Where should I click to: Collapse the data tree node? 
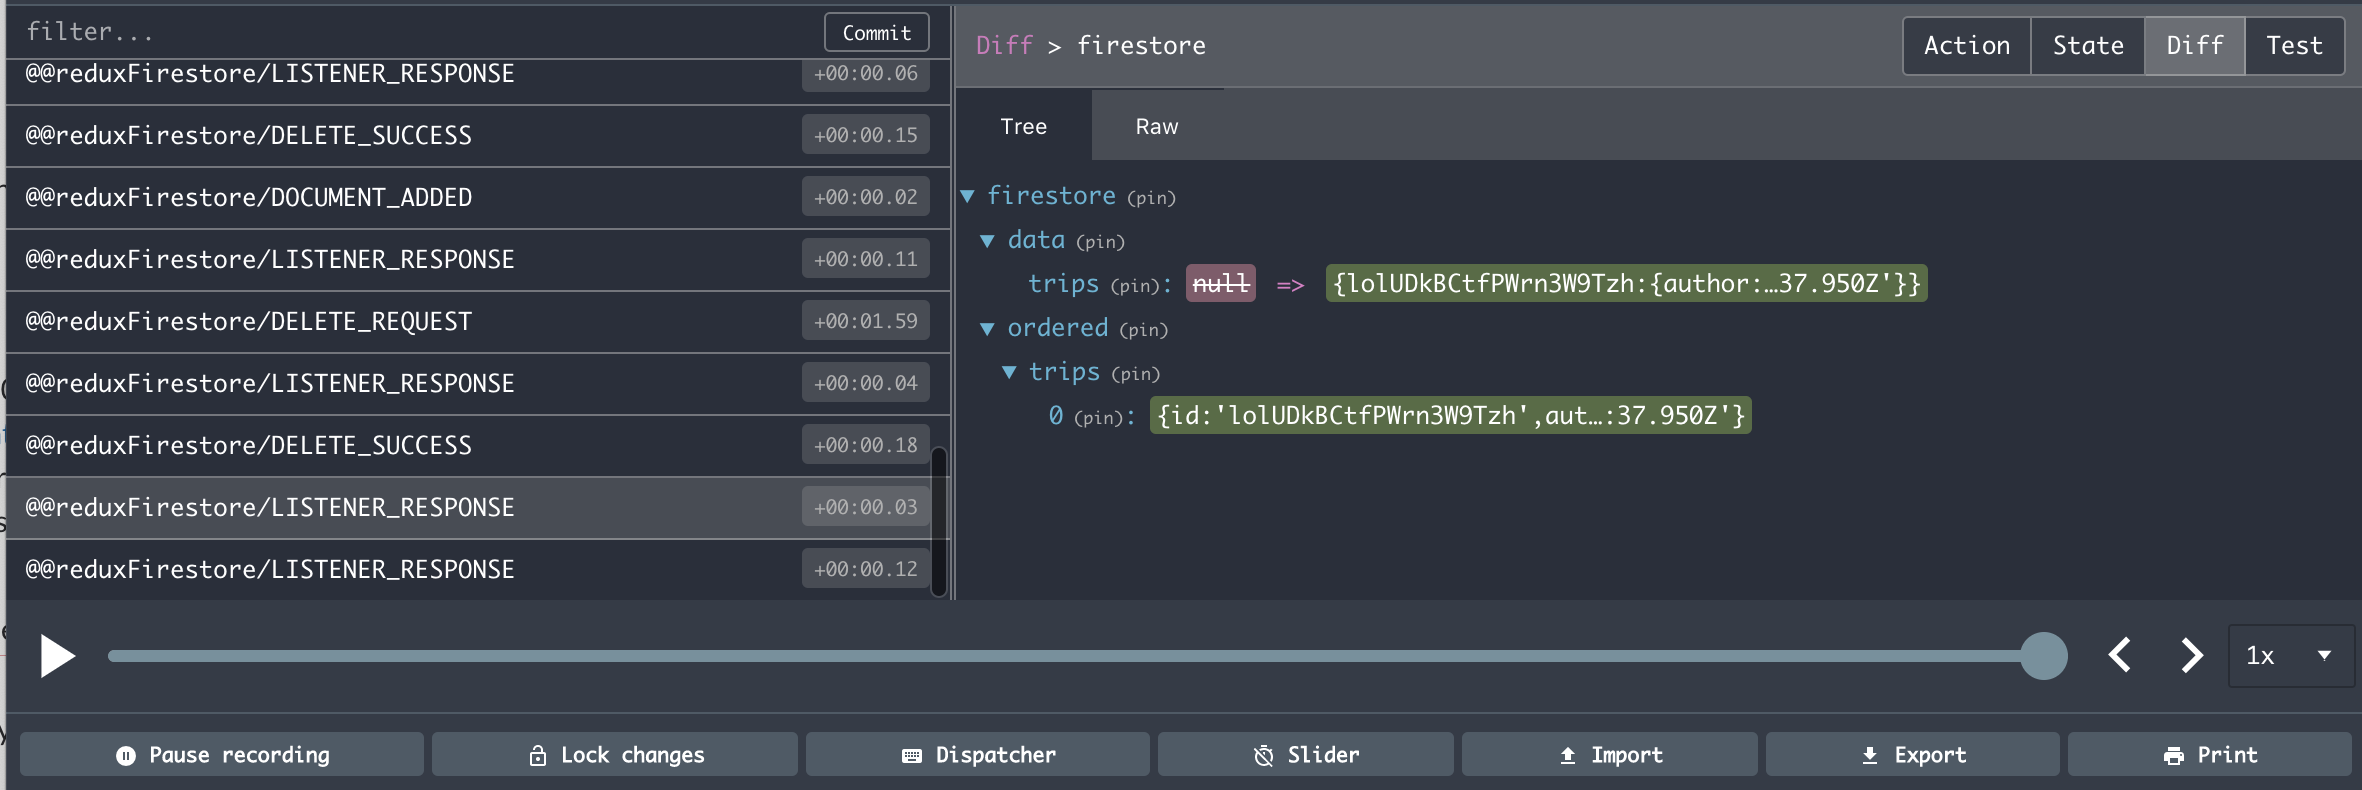987,240
